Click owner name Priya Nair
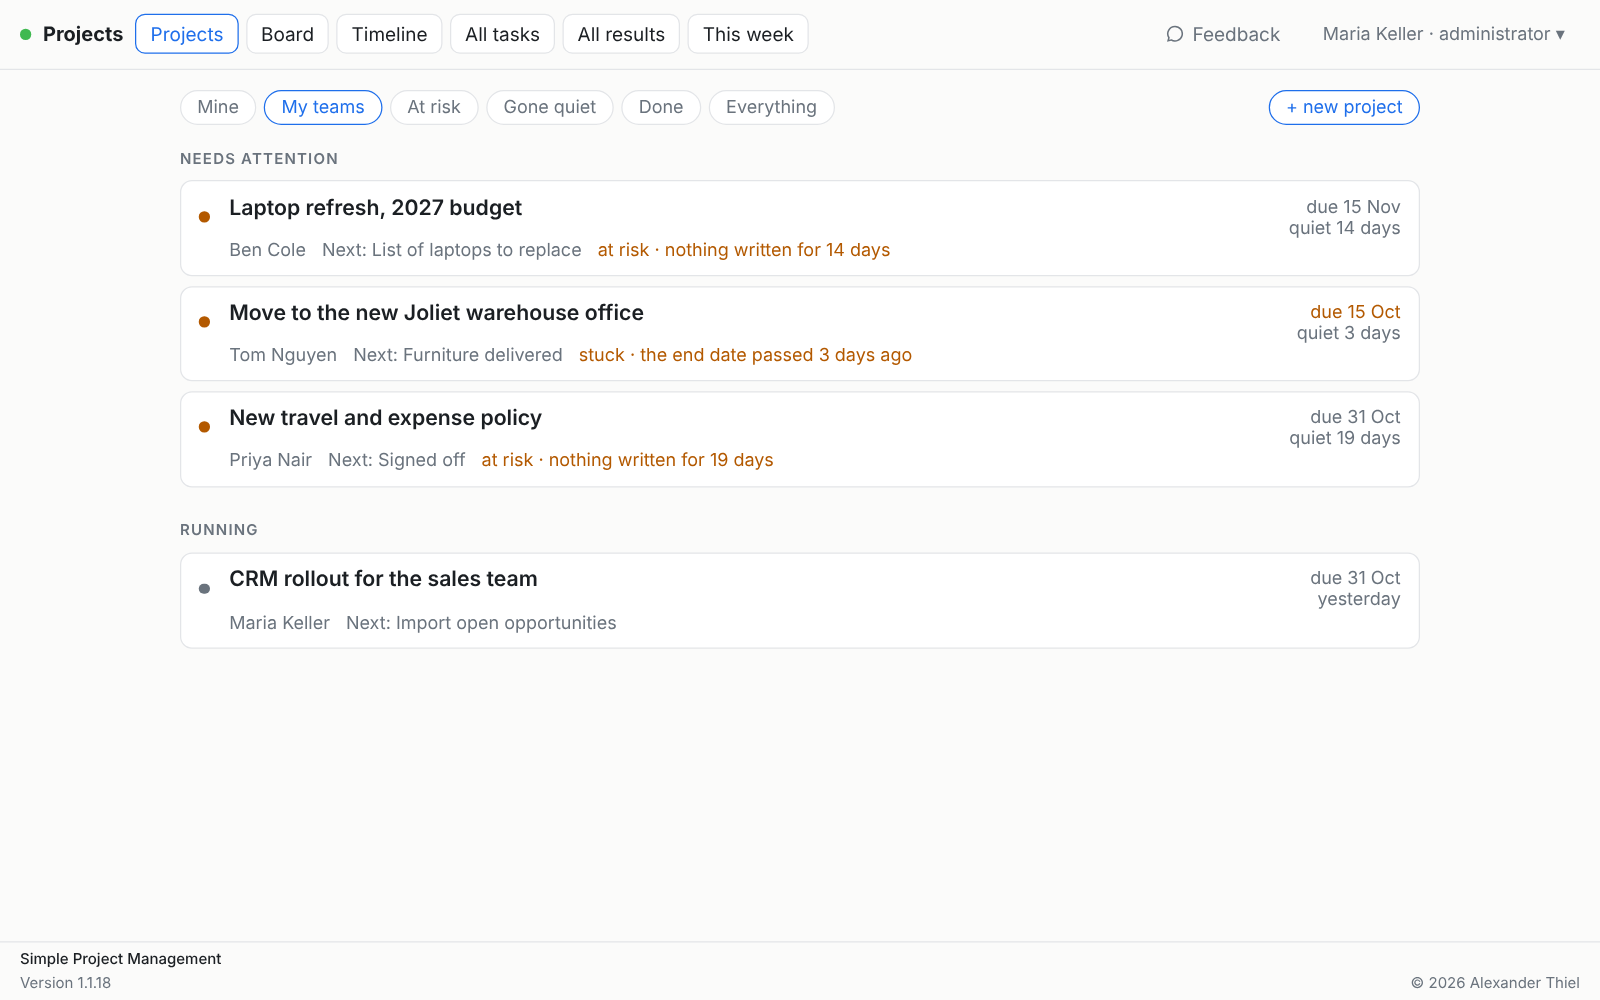 (270, 460)
